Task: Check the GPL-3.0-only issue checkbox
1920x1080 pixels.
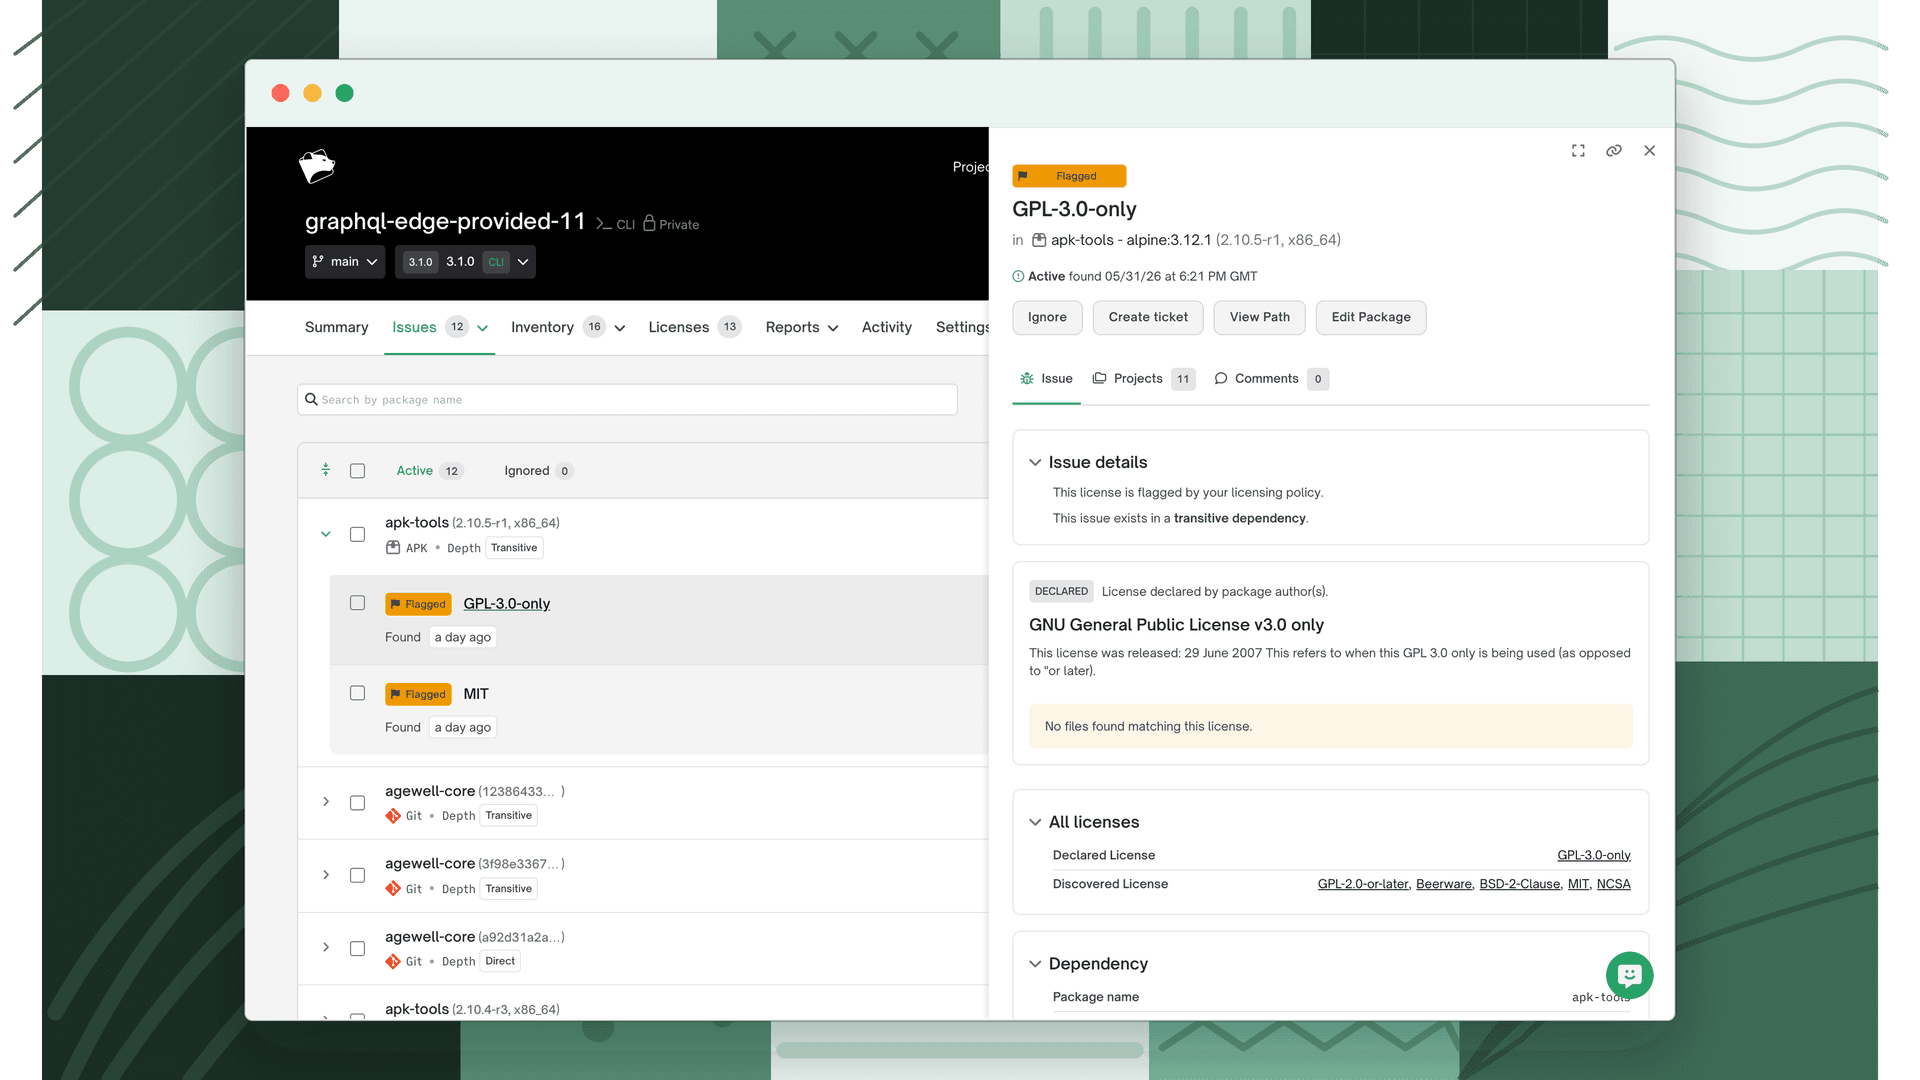Action: pos(357,603)
